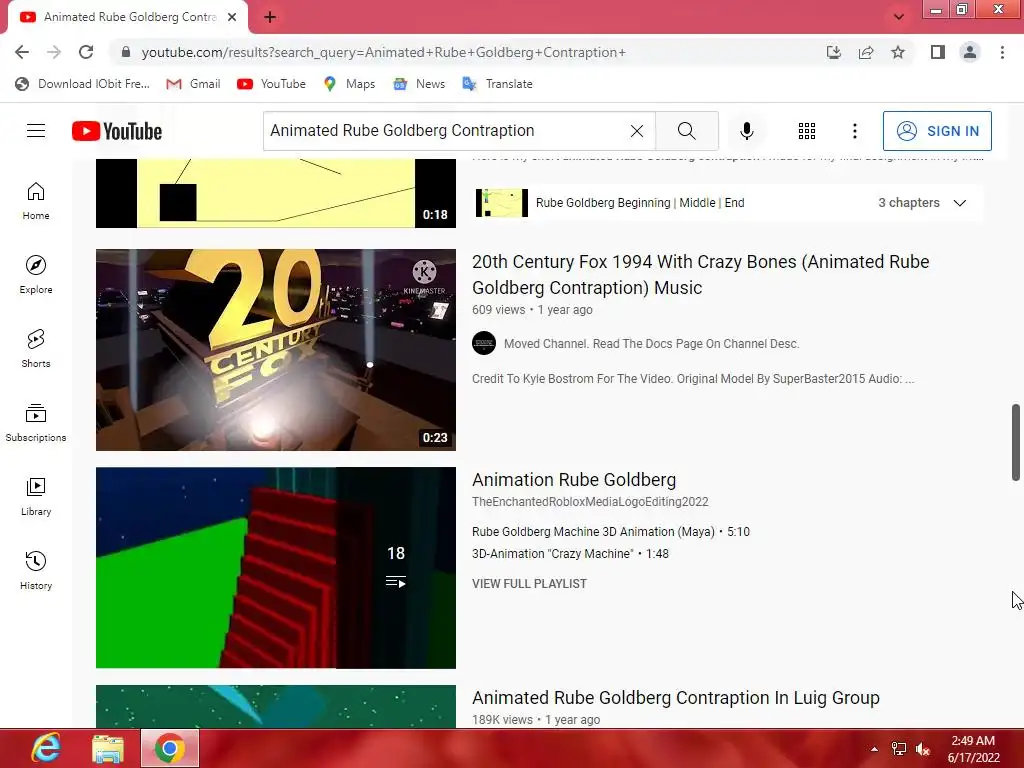The image size is (1024, 768).
Task: Open Library in sidebar
Action: tap(36, 497)
